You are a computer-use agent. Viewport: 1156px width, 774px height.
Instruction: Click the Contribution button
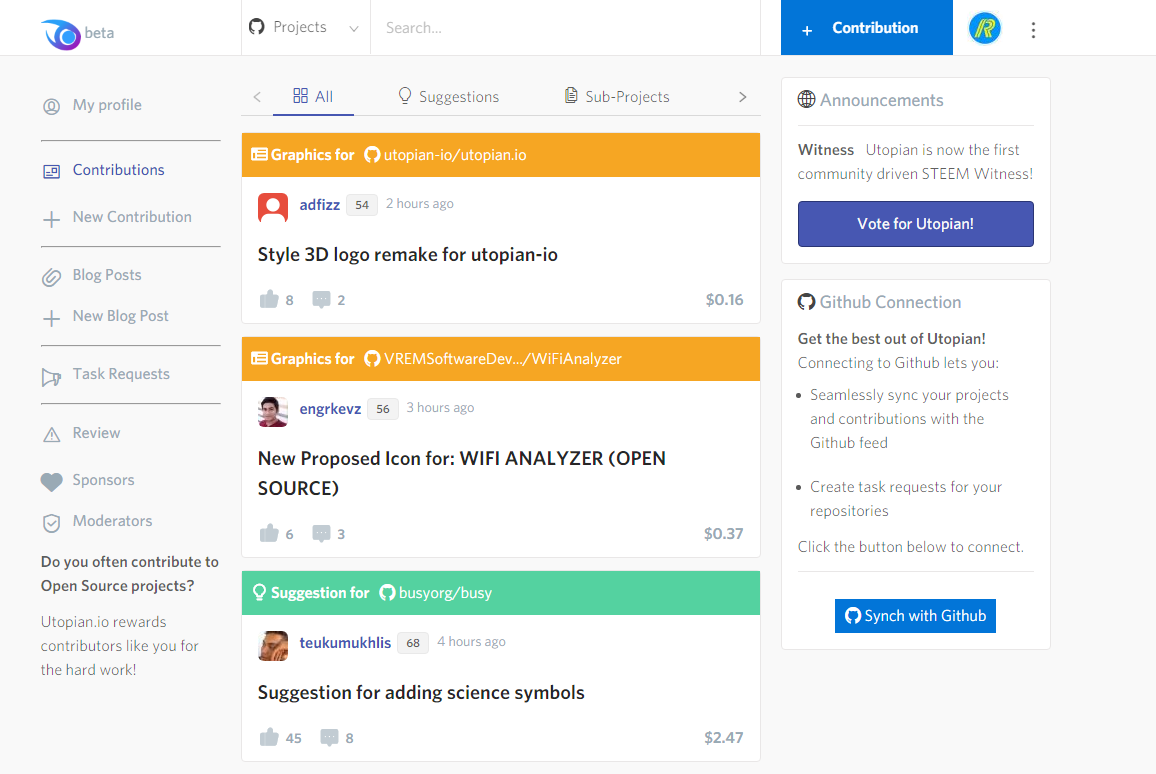[866, 28]
